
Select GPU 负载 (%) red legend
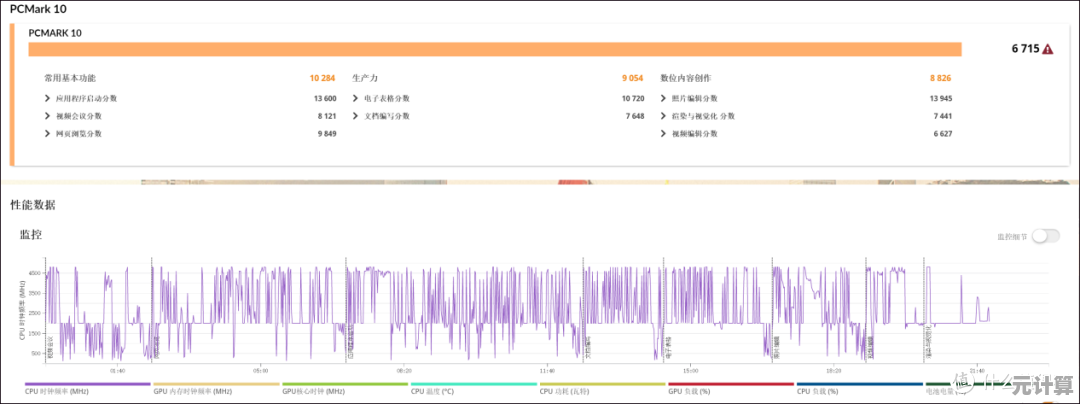[x=729, y=391]
